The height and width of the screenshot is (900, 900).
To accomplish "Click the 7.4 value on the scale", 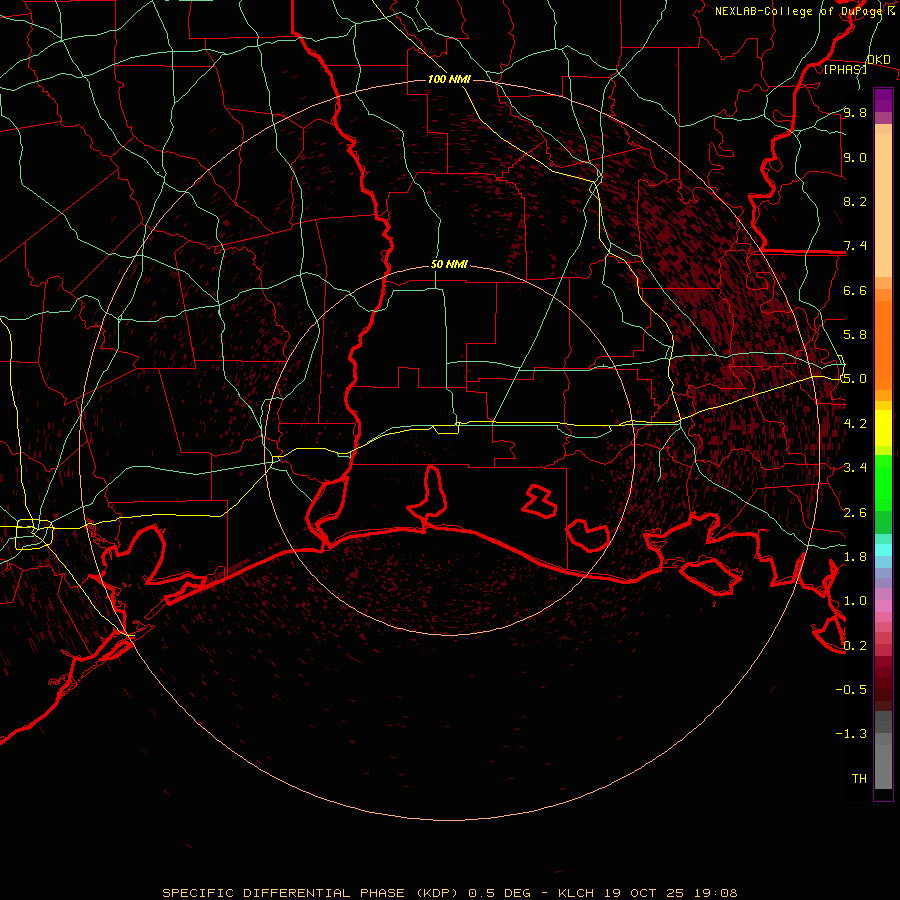I will [x=855, y=246].
